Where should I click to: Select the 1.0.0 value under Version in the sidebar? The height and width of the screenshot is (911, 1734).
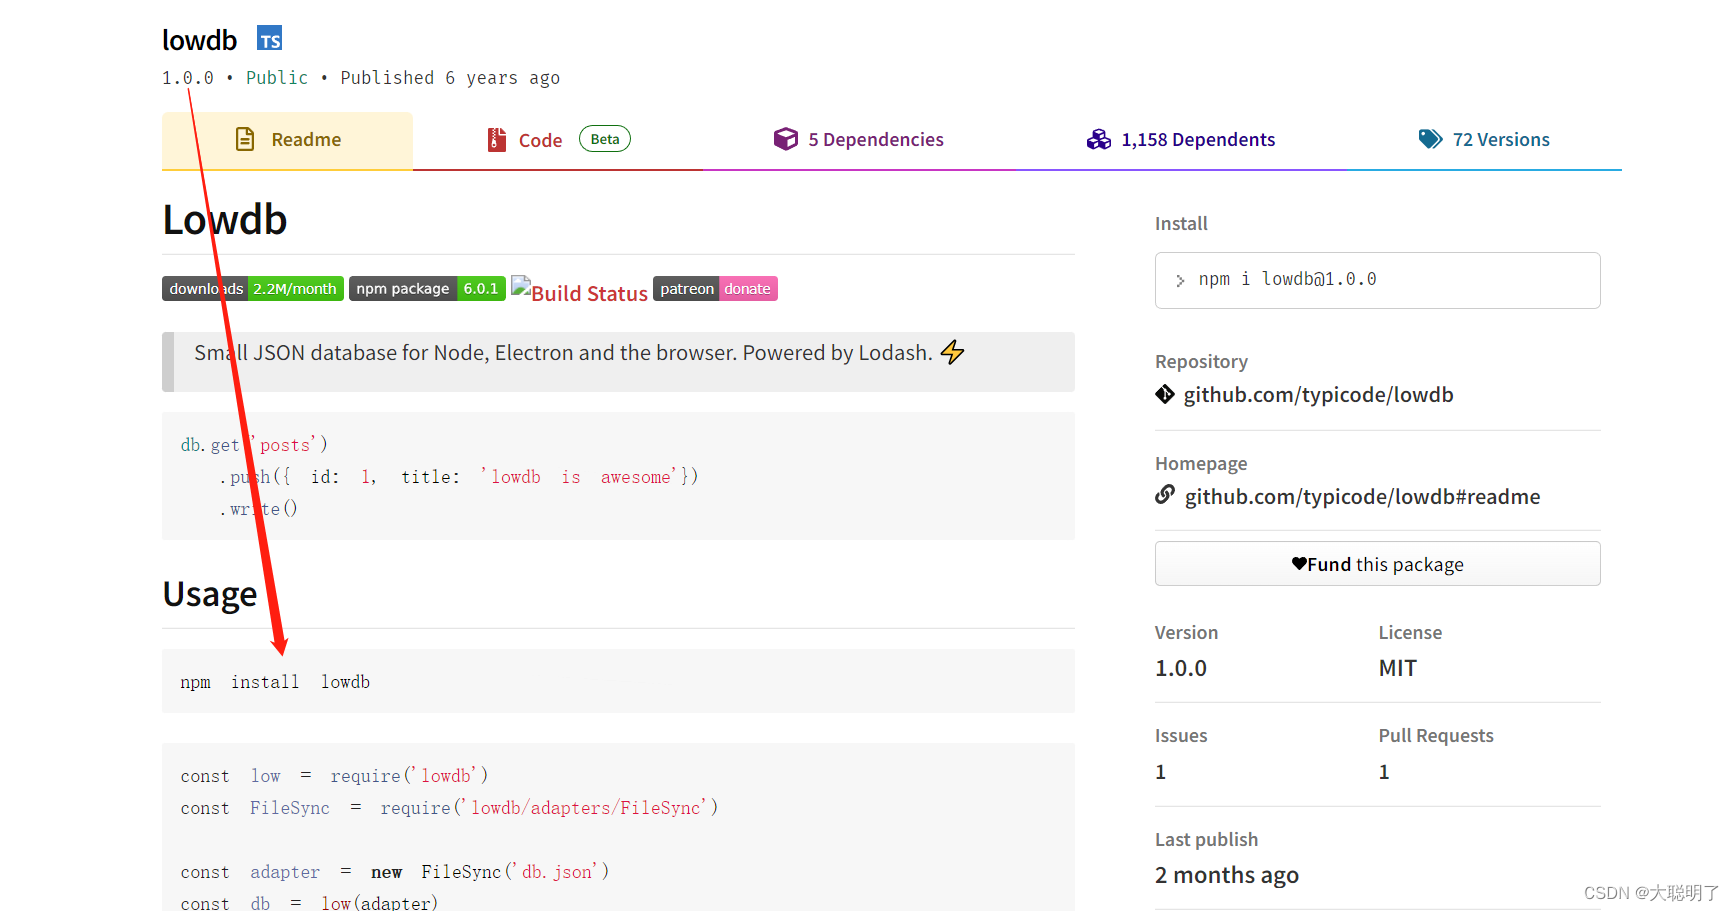[1181, 668]
